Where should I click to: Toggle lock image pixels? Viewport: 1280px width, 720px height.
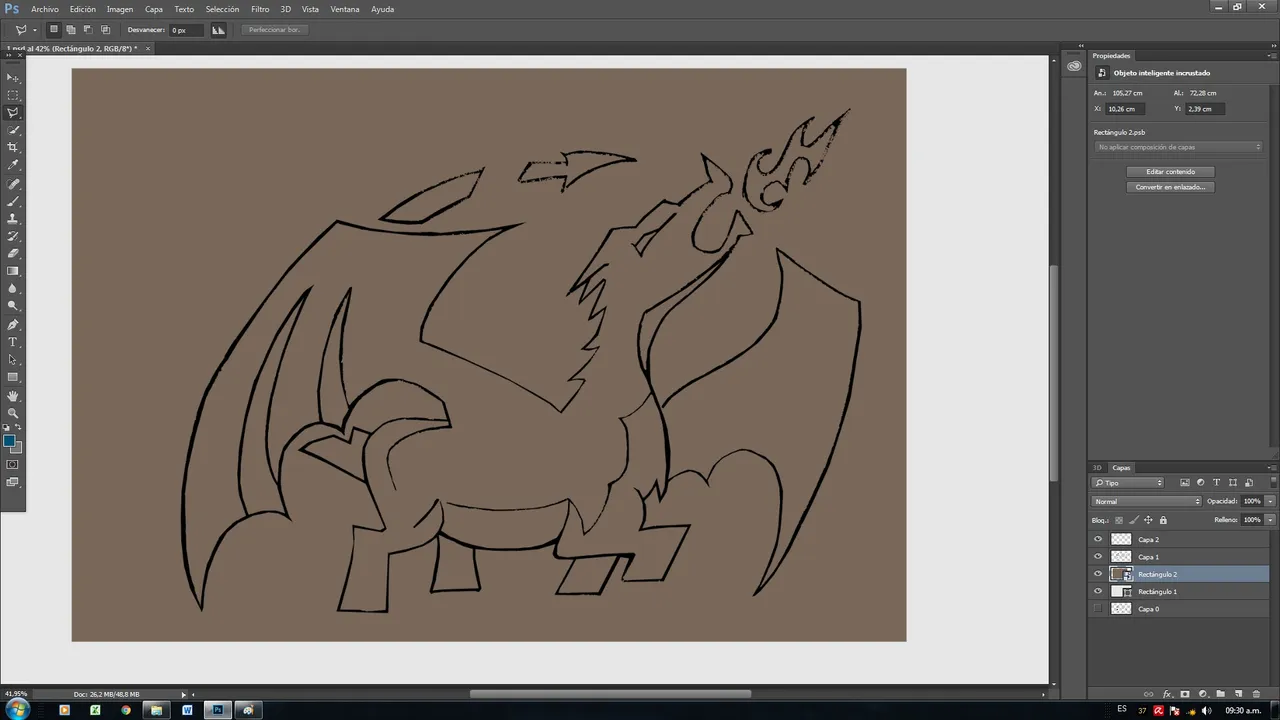(x=1134, y=520)
